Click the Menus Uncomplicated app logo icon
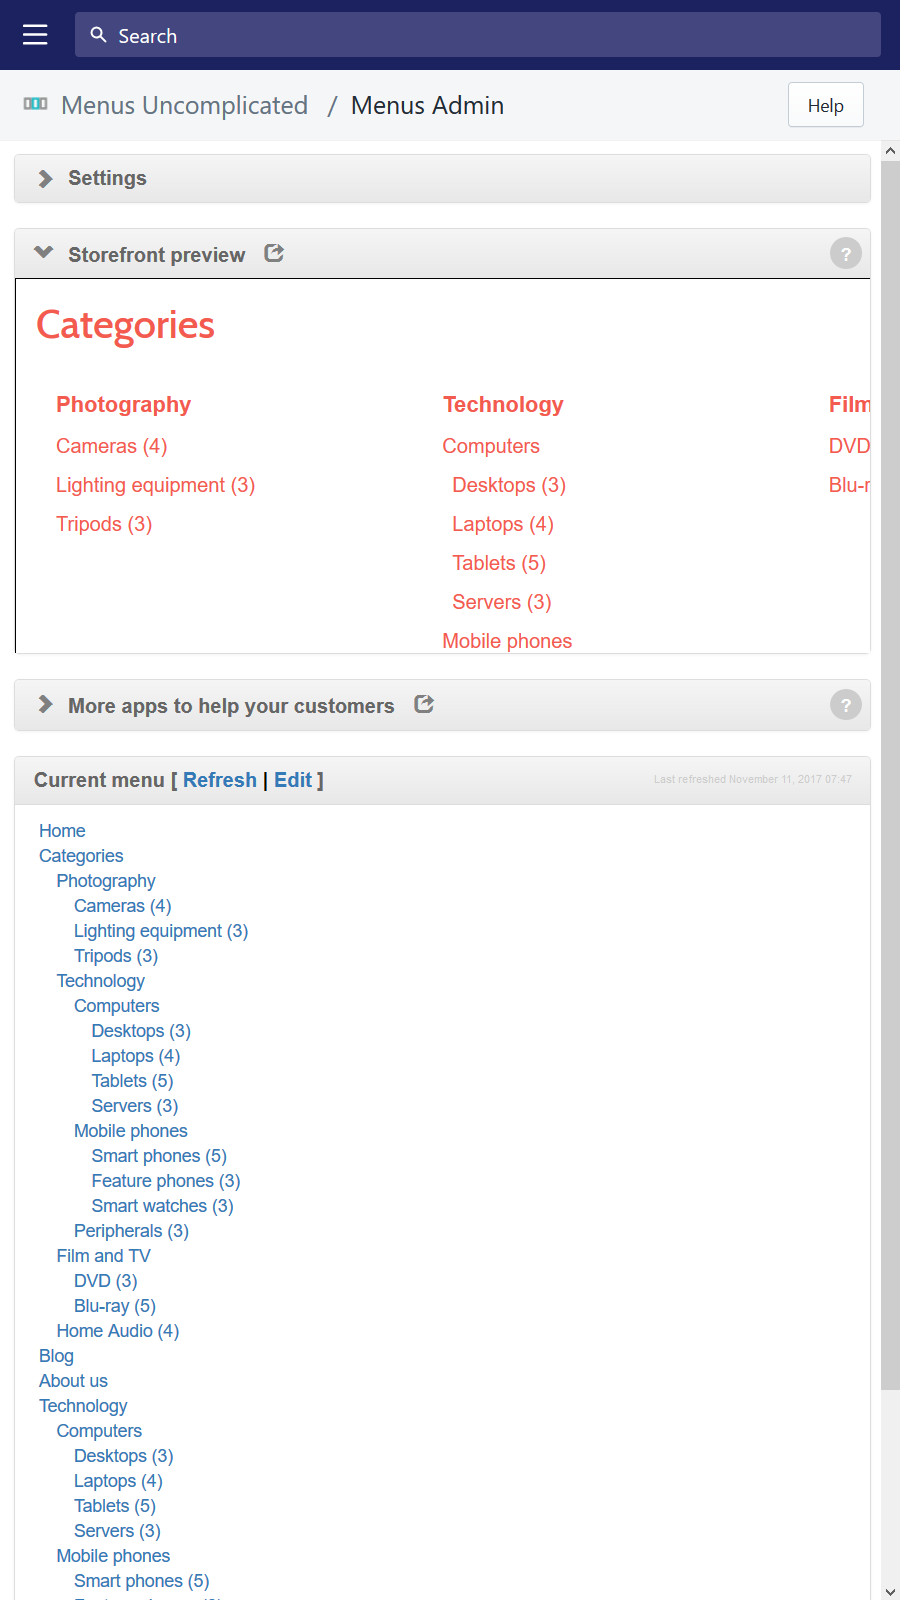Viewport: 900px width, 1600px height. point(35,104)
